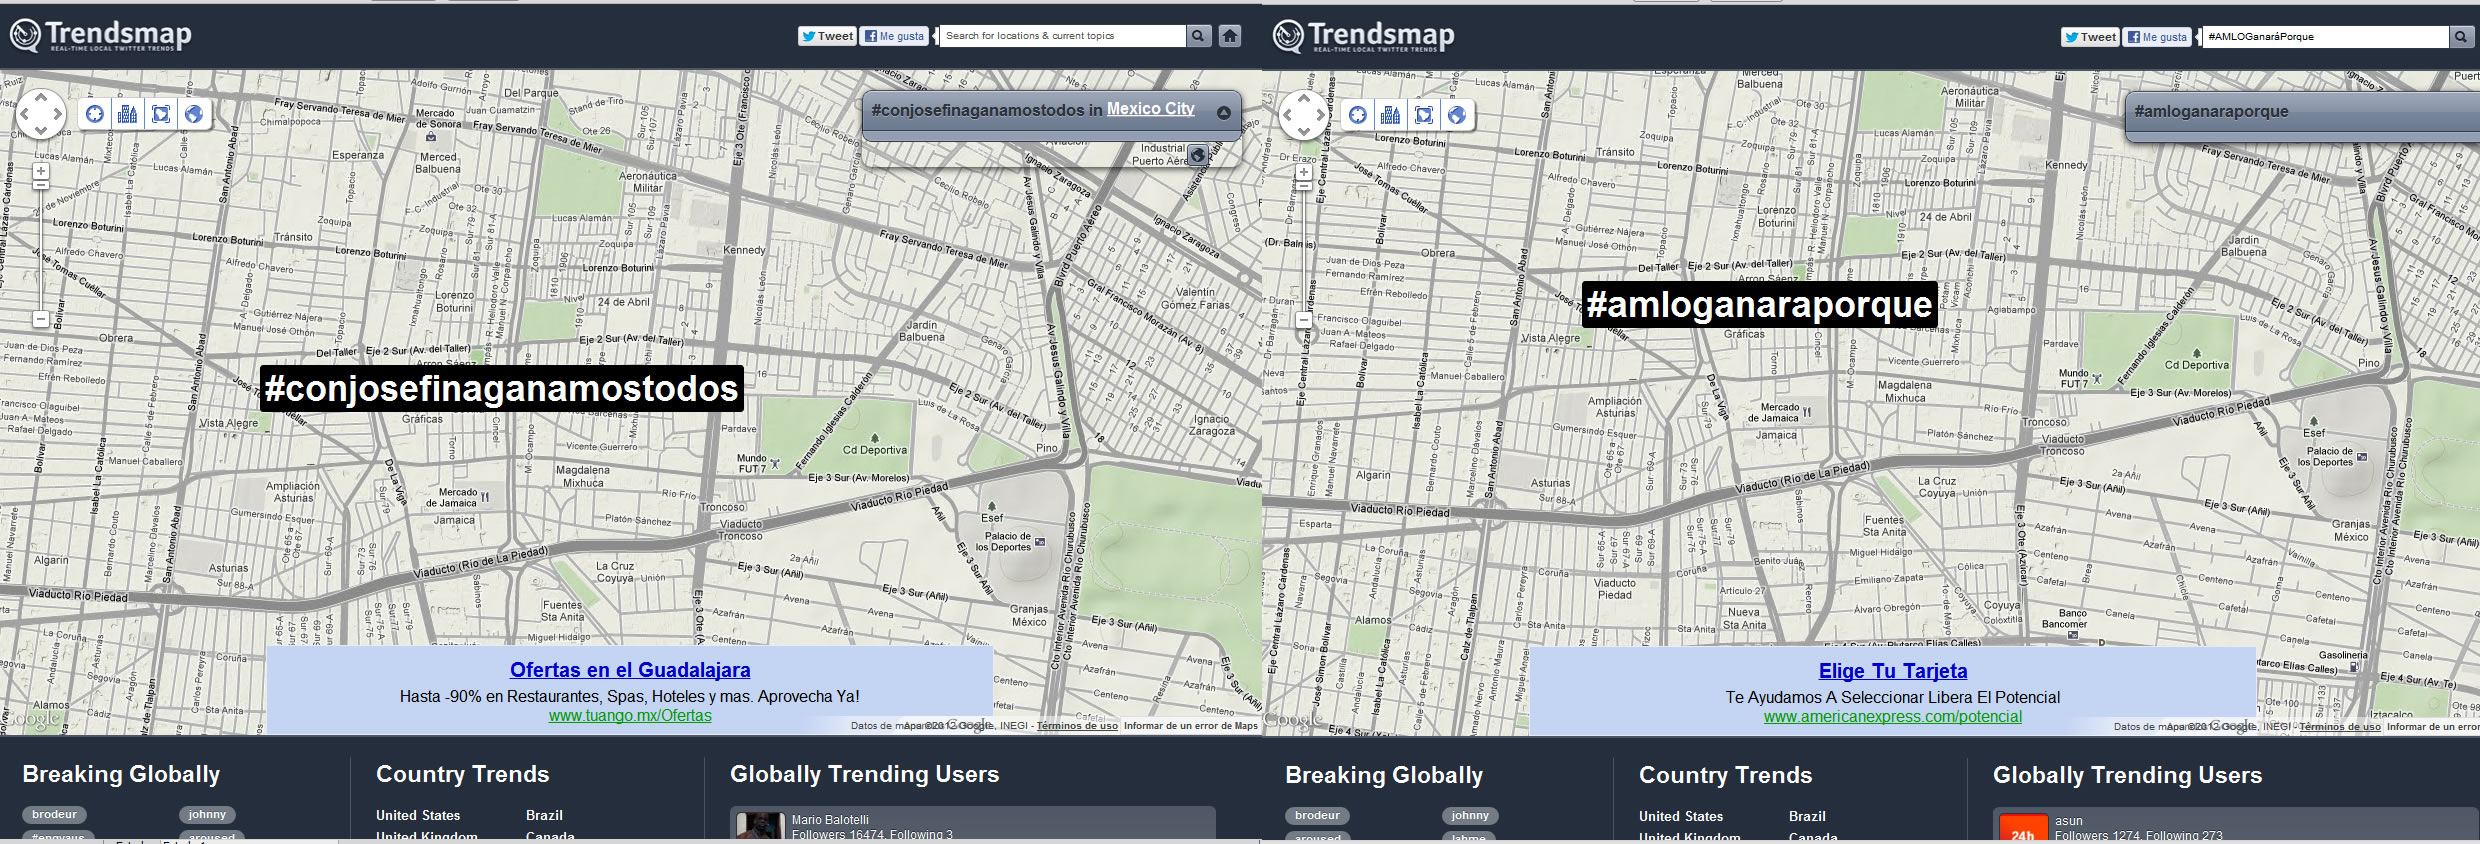Click the Trendsmap logo in left window
The width and height of the screenshot is (2480, 844).
click(x=101, y=35)
